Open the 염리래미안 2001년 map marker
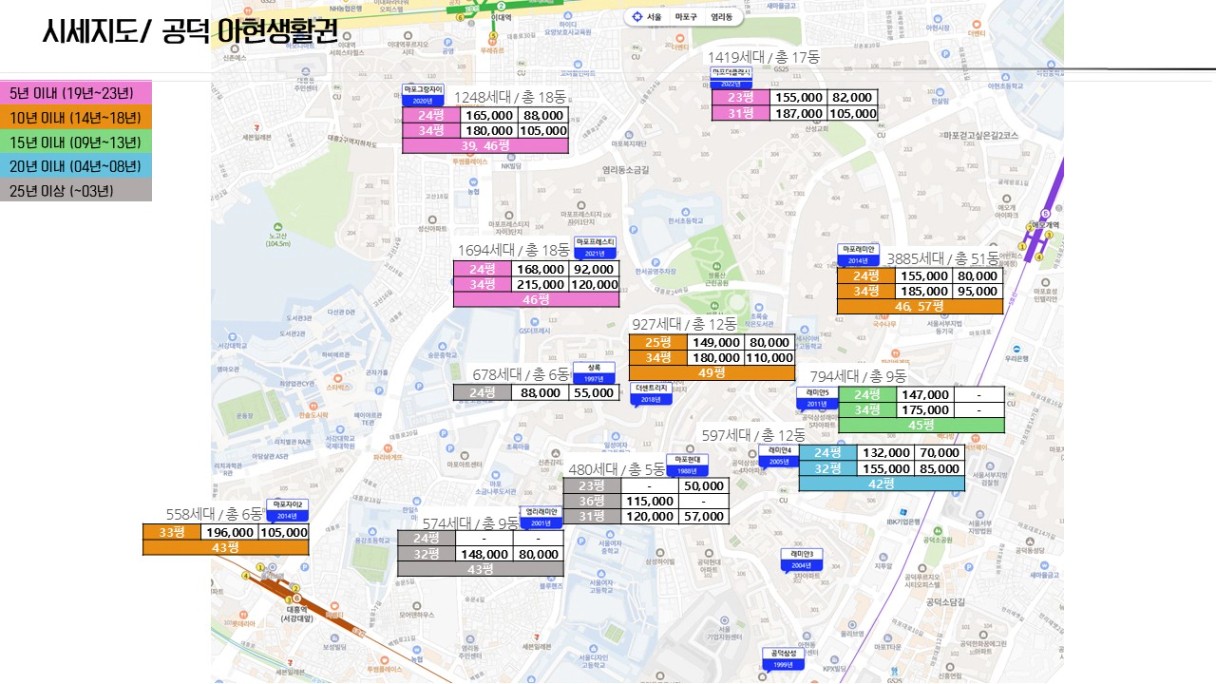Screen dimensions: 1216x684 point(541,517)
